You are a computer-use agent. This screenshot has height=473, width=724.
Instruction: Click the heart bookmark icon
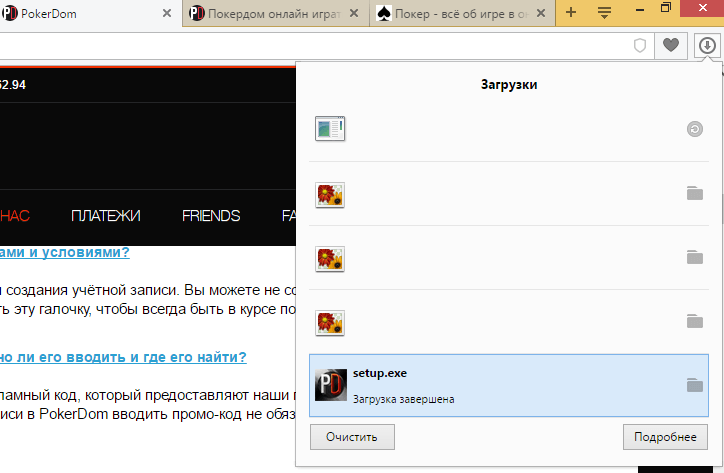[x=671, y=46]
